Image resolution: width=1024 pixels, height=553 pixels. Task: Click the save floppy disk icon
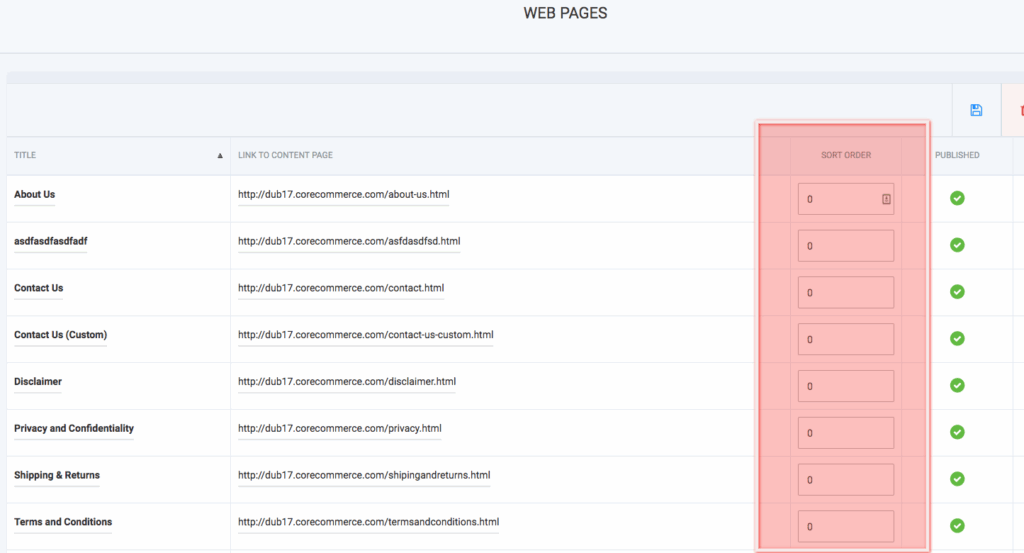[x=976, y=110]
